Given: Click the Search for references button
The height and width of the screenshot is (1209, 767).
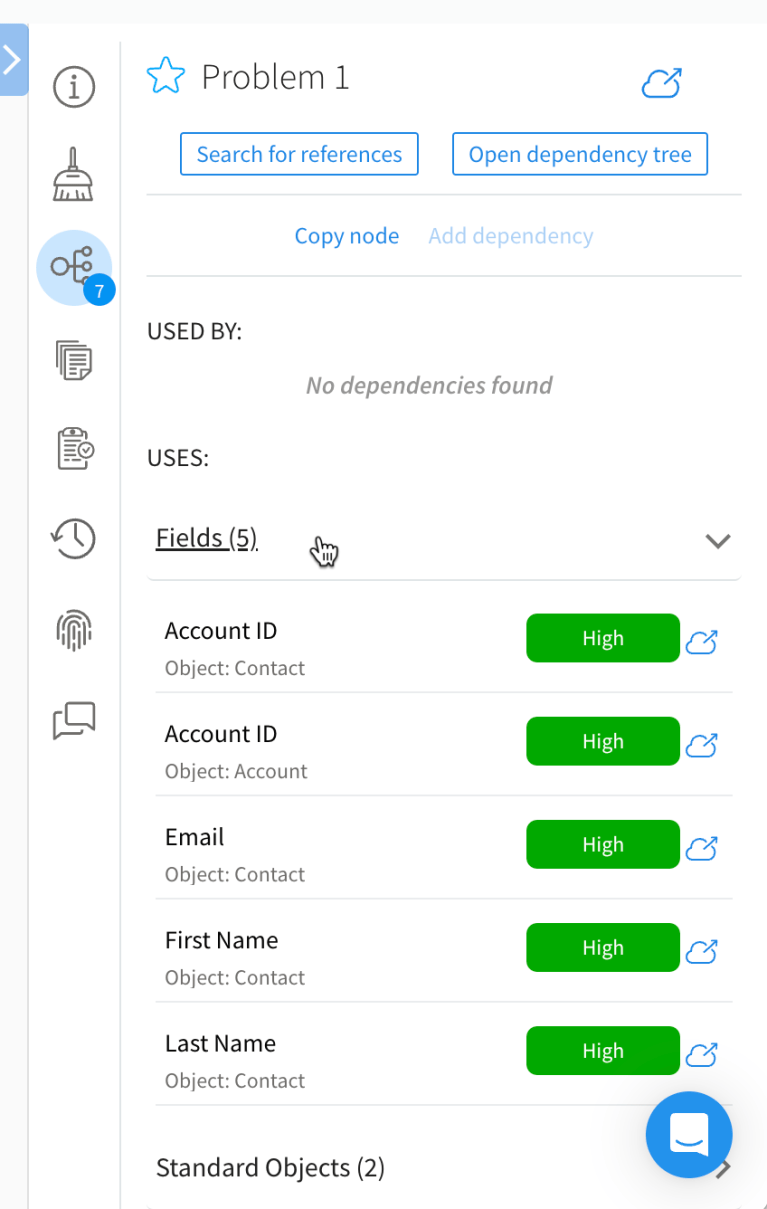Looking at the screenshot, I should pyautogui.click(x=299, y=154).
